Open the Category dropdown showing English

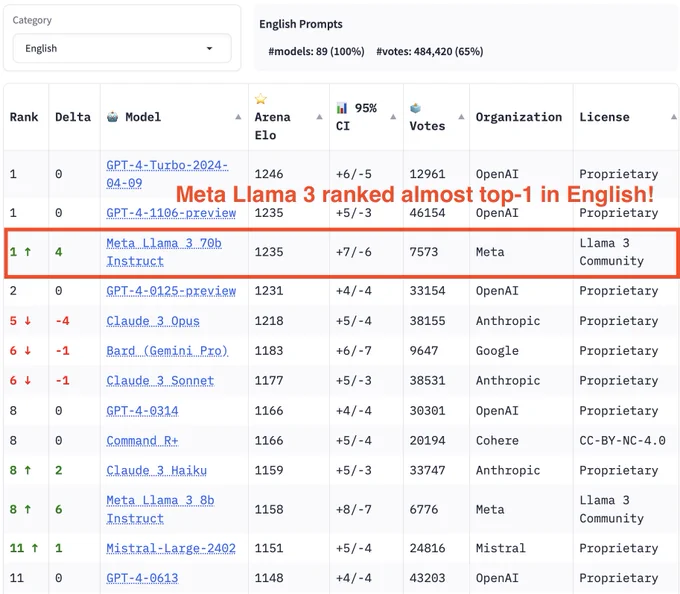(122, 48)
